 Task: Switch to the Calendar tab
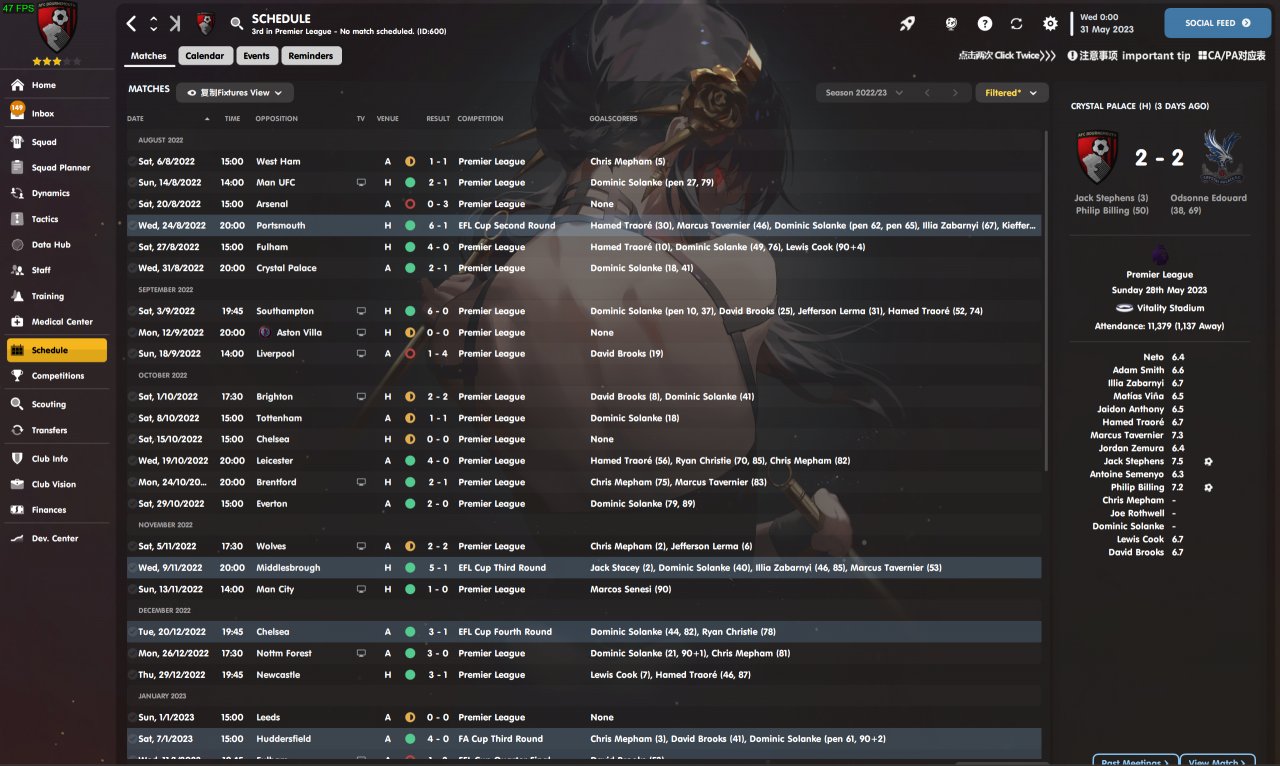pyautogui.click(x=204, y=56)
